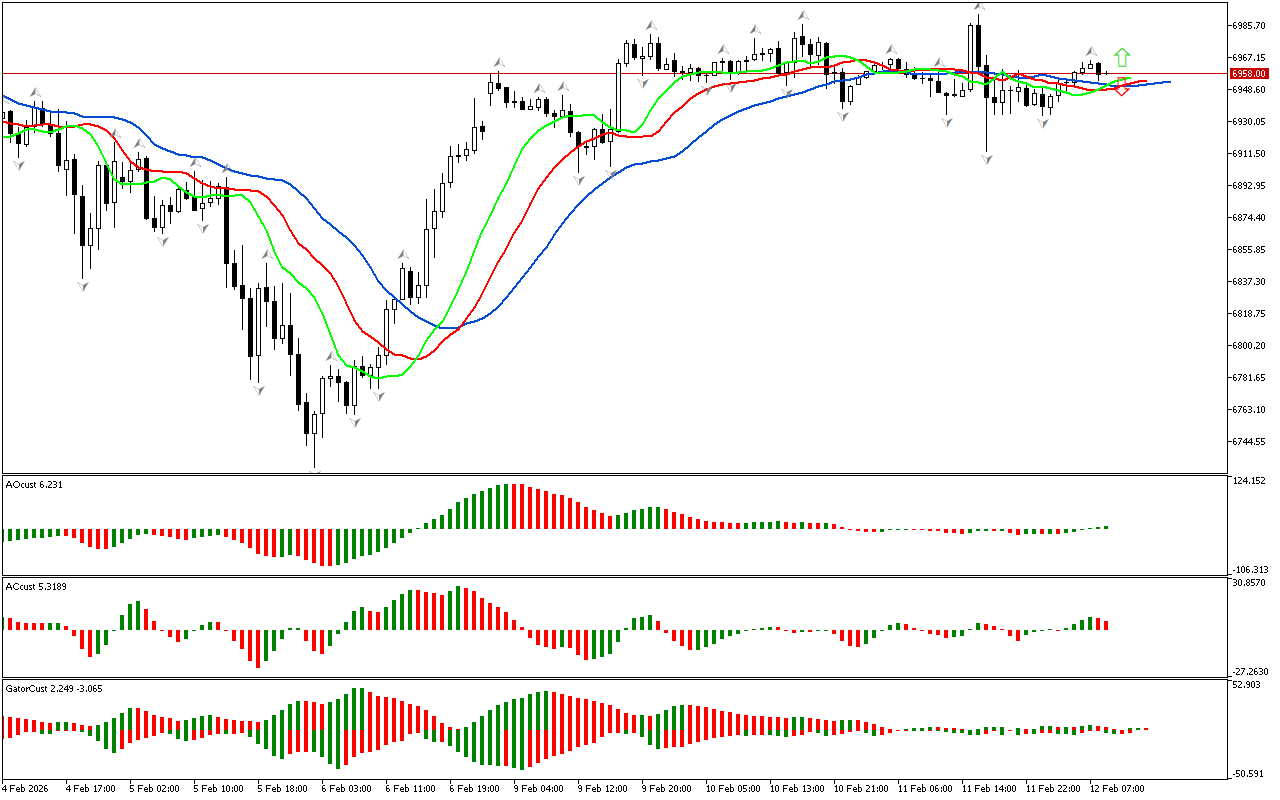Screen dimensions: 1280x800
Task: Select fractal marker above the tallest 11 Feb candle
Action: [x=978, y=7]
